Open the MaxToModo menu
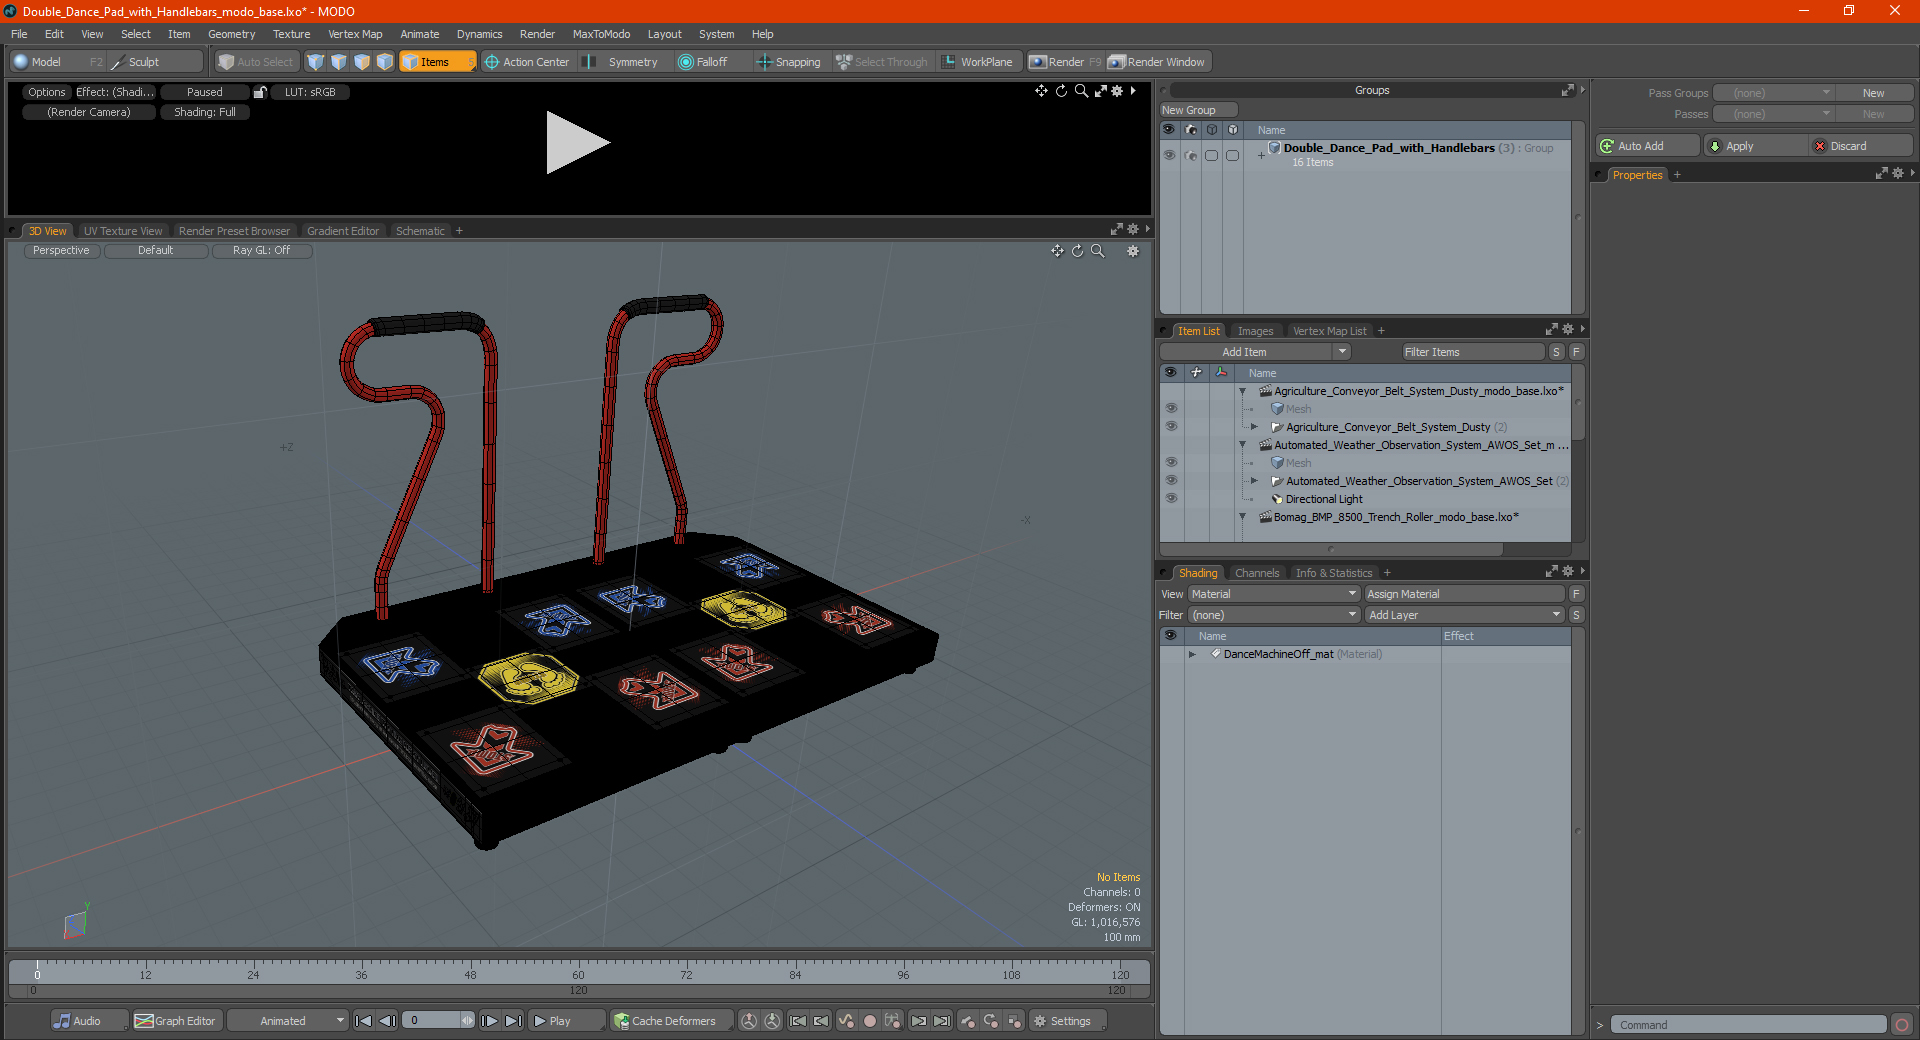The width and height of the screenshot is (1920, 1040). point(601,34)
